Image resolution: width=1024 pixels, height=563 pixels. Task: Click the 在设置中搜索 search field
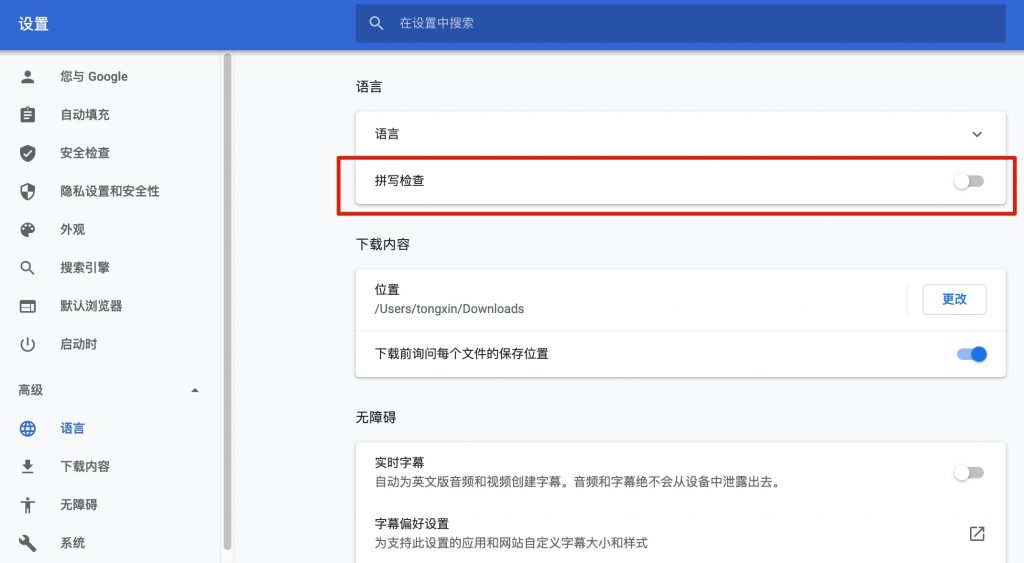pos(680,23)
